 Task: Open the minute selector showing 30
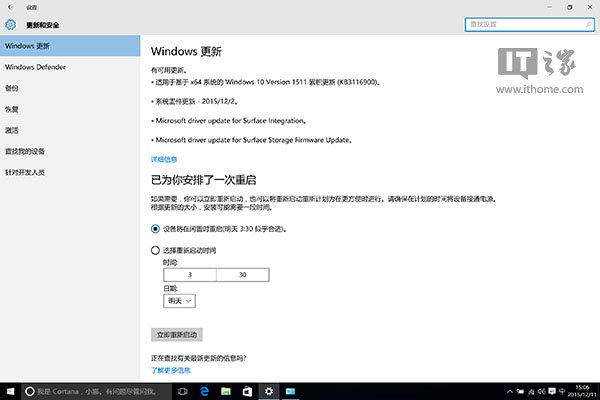[243, 275]
